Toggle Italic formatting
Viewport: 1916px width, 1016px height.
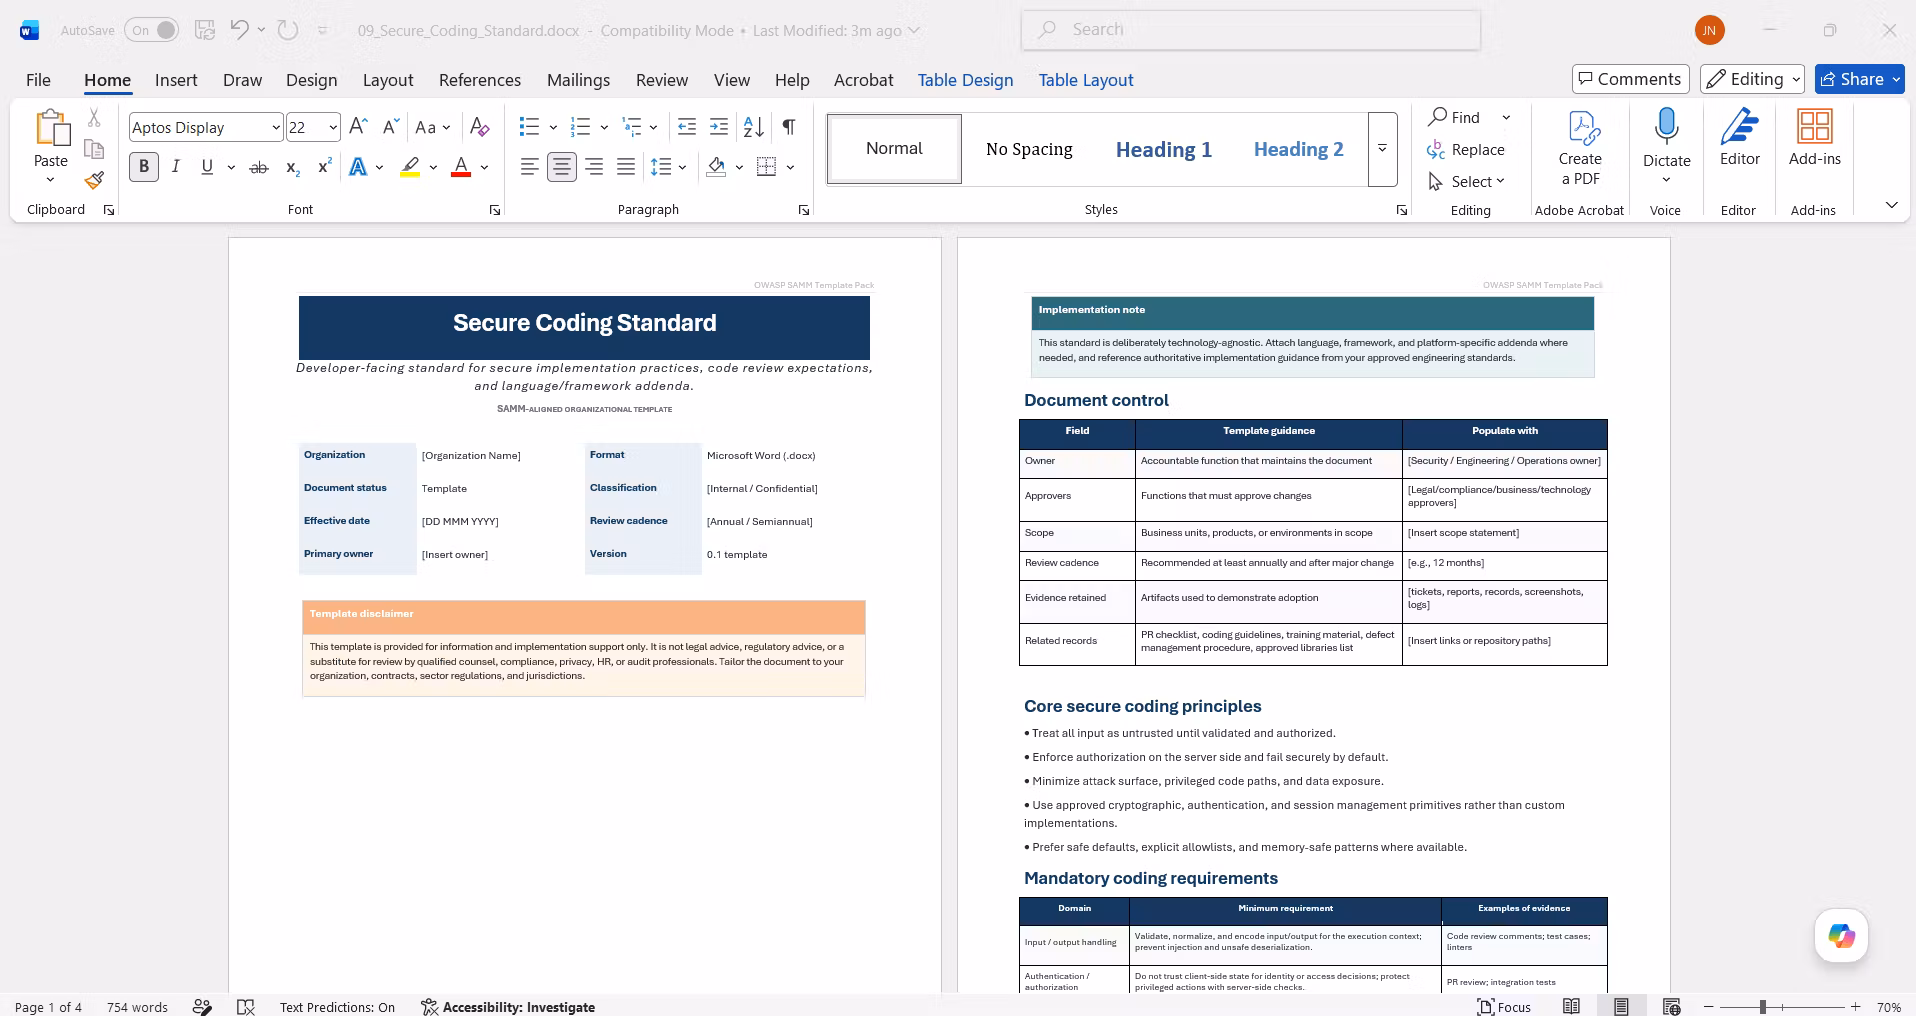tap(176, 167)
